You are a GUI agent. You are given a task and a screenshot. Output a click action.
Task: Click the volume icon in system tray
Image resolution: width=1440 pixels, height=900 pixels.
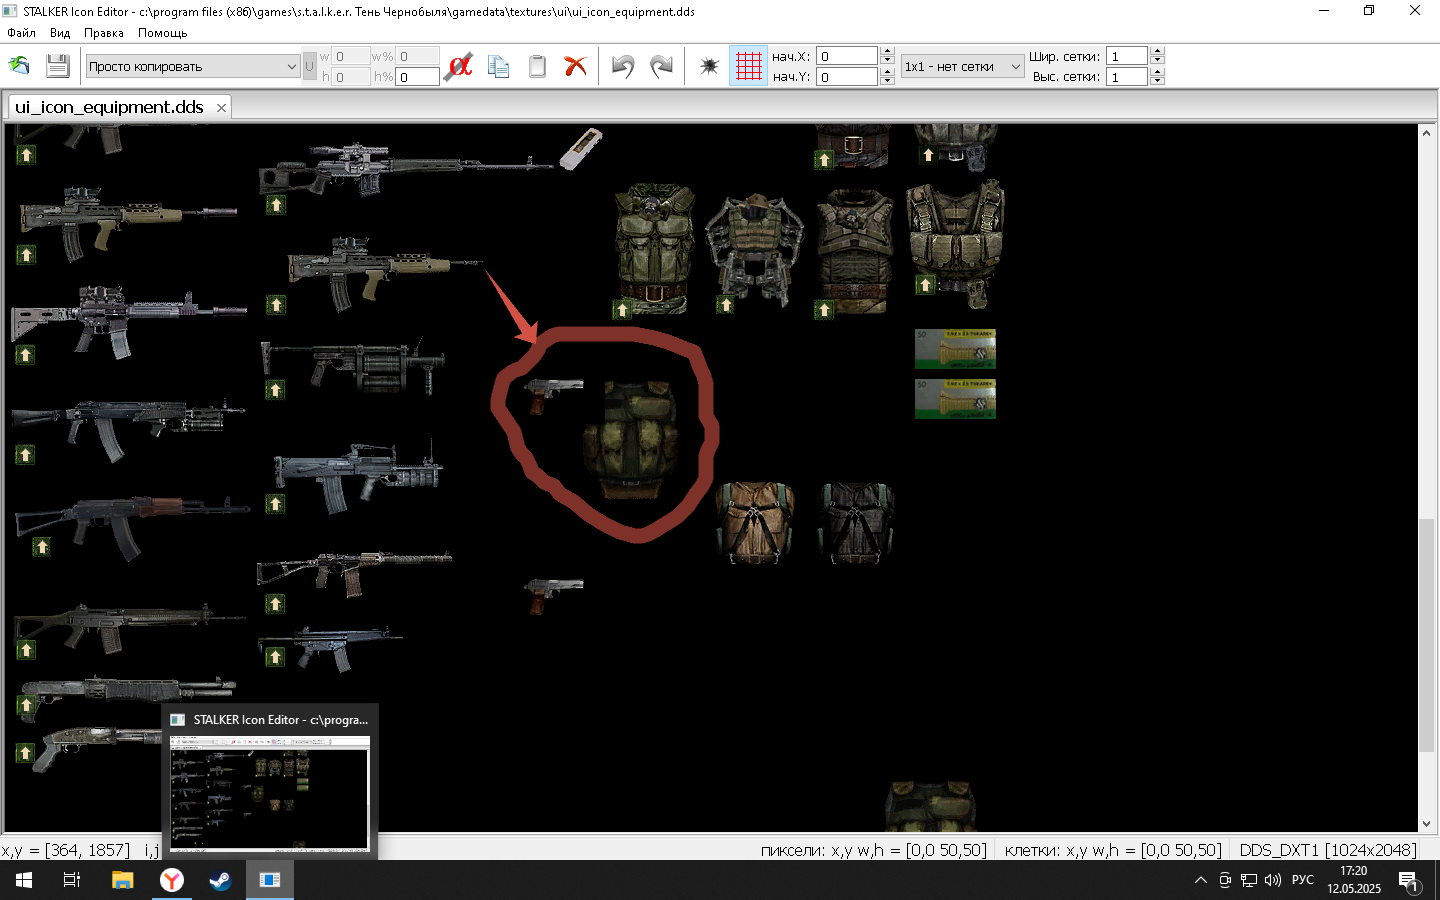(1273, 880)
